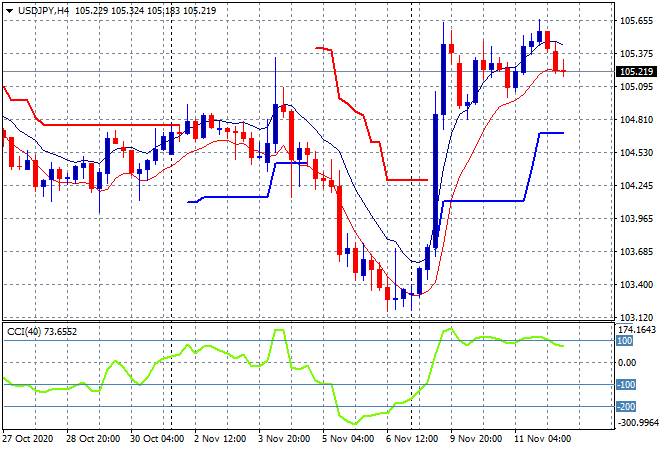Click the 2 Nov 12:00 time label
Screen dimensions: 660x450
[x=220, y=439]
